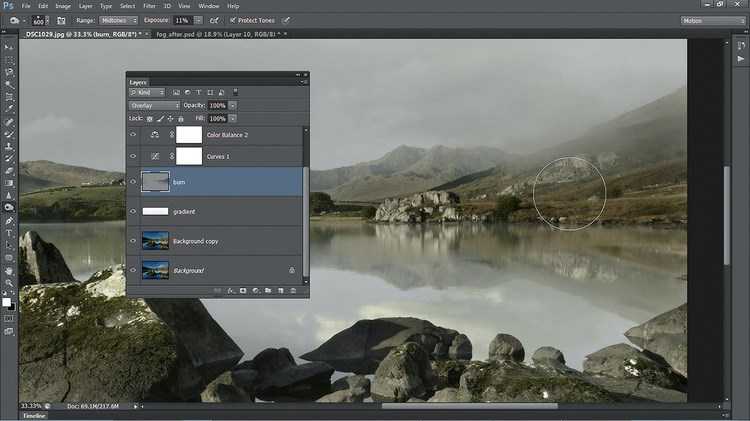Image resolution: width=750 pixels, height=421 pixels.
Task: Hide the Color Balance 2 layer
Action: click(133, 134)
